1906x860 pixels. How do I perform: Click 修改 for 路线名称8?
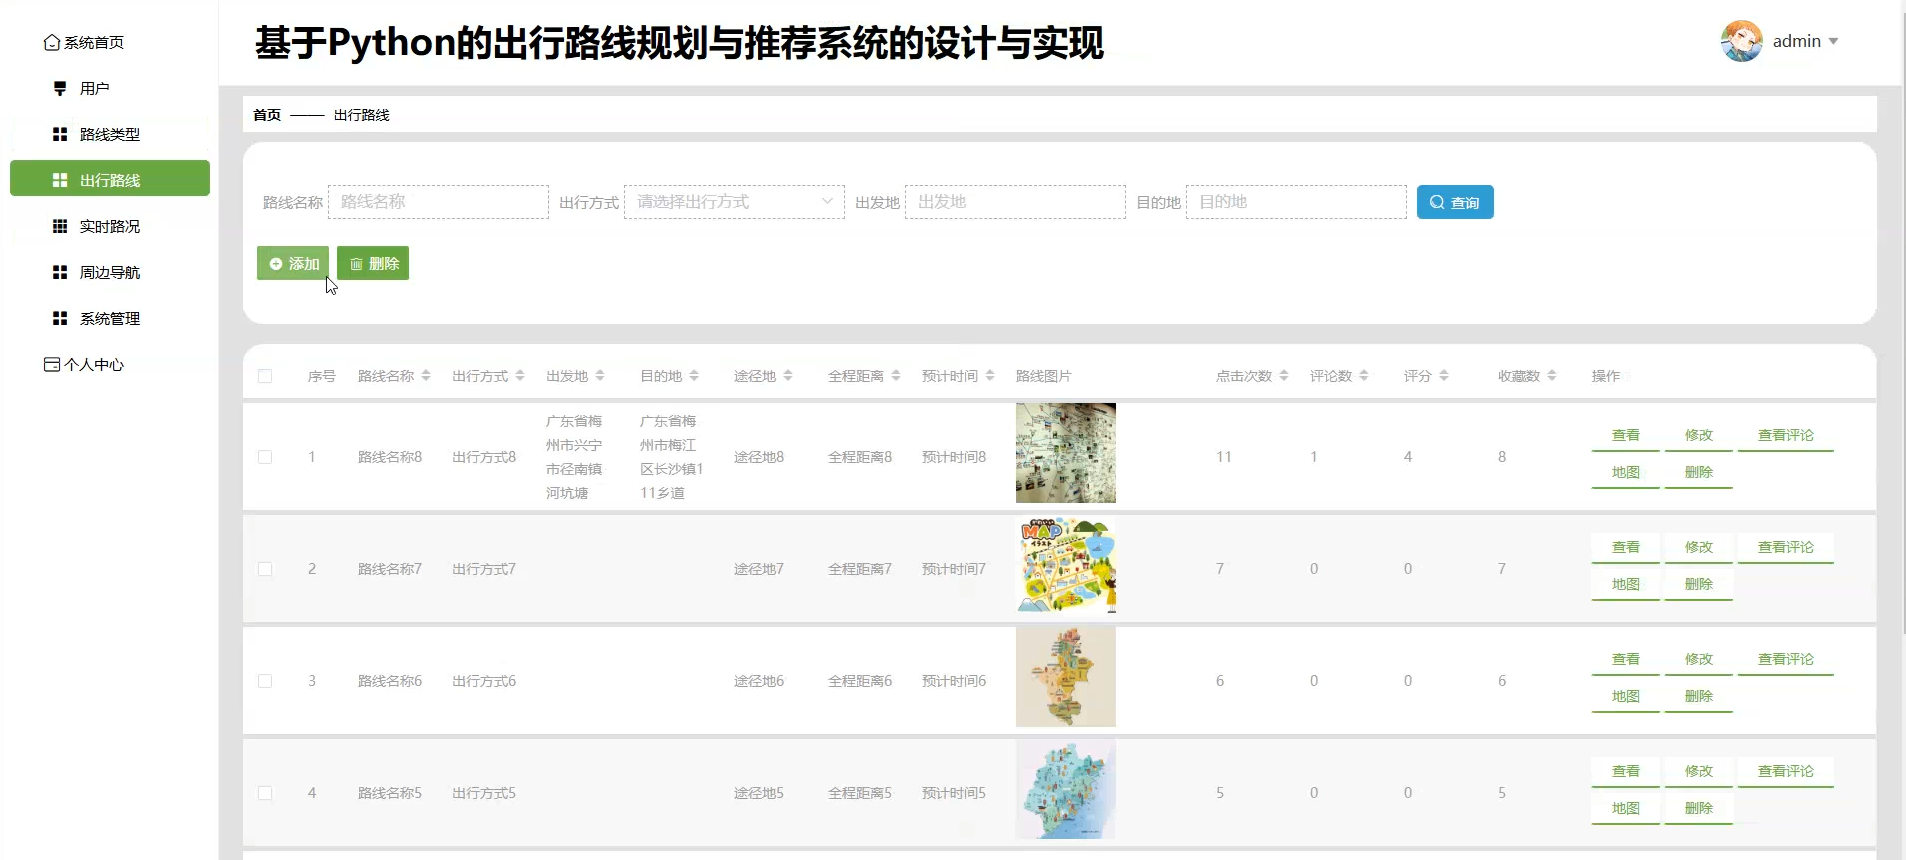pyautogui.click(x=1699, y=435)
